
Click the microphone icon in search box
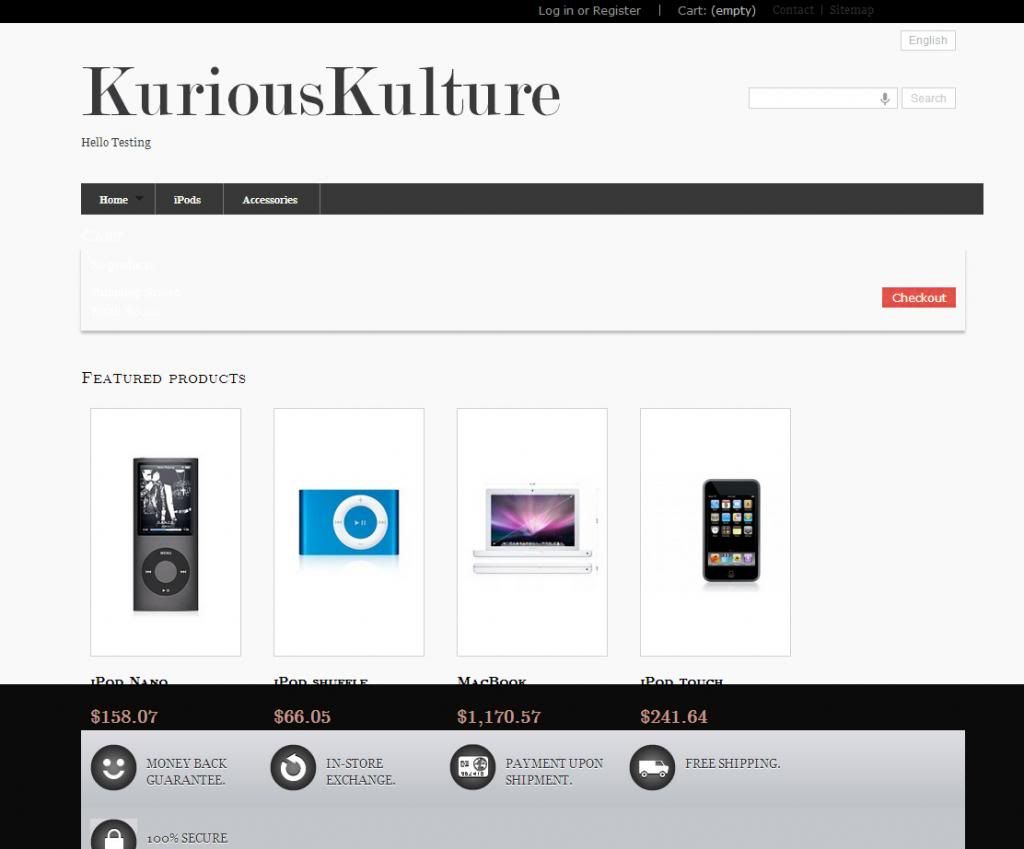(x=885, y=99)
